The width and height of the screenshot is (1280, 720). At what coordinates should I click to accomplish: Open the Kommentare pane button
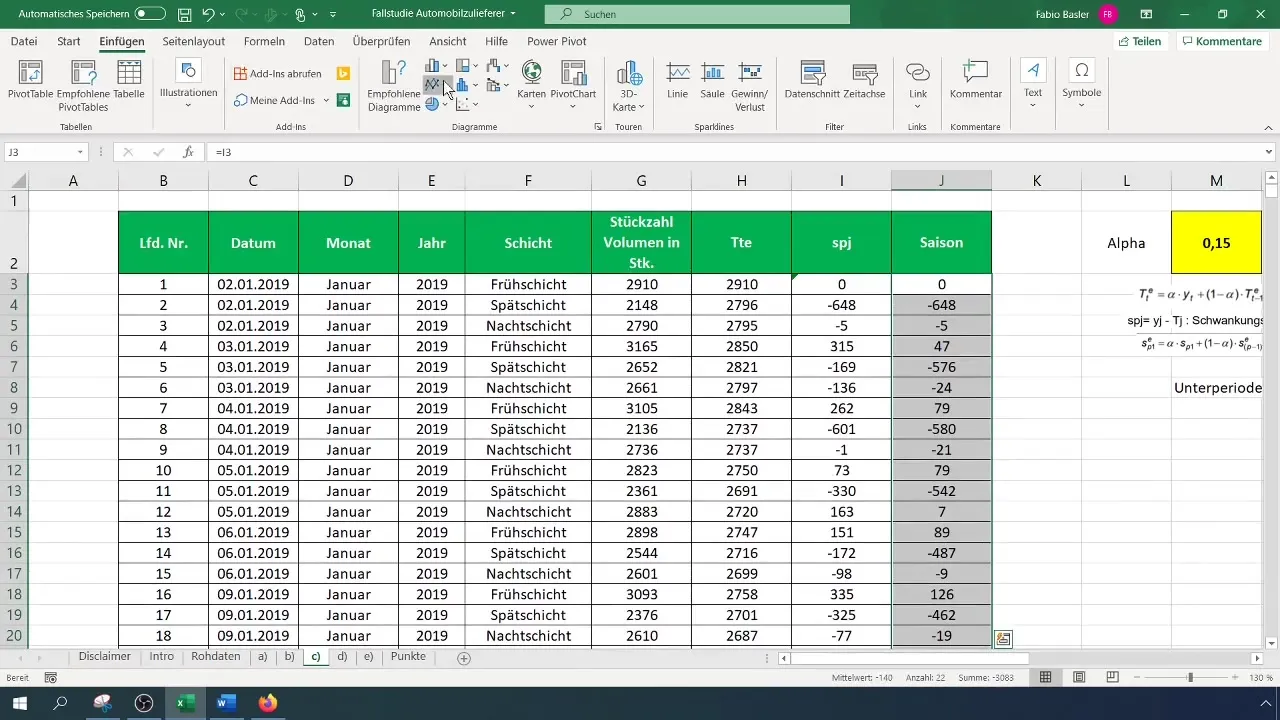[1221, 41]
